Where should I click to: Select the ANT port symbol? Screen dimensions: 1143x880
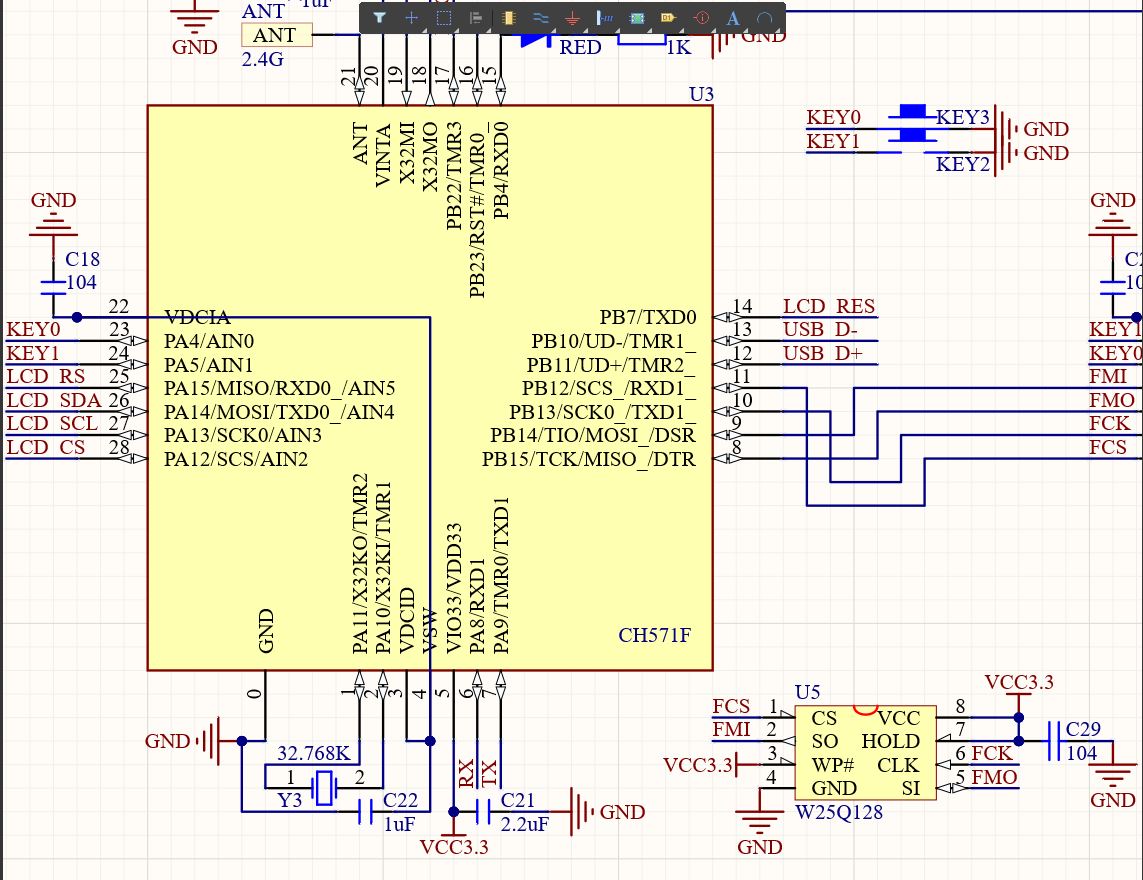click(x=276, y=35)
